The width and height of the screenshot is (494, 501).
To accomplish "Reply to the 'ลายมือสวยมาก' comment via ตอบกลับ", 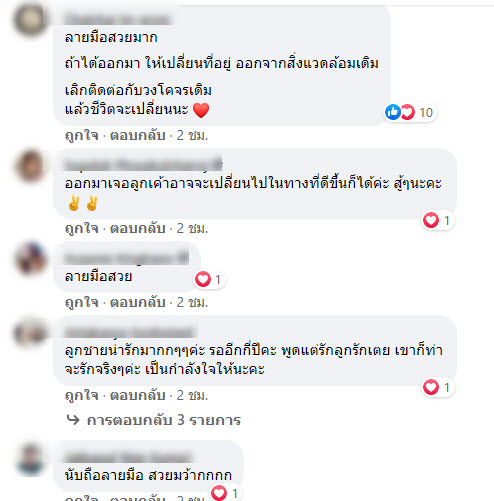I will (x=138, y=135).
